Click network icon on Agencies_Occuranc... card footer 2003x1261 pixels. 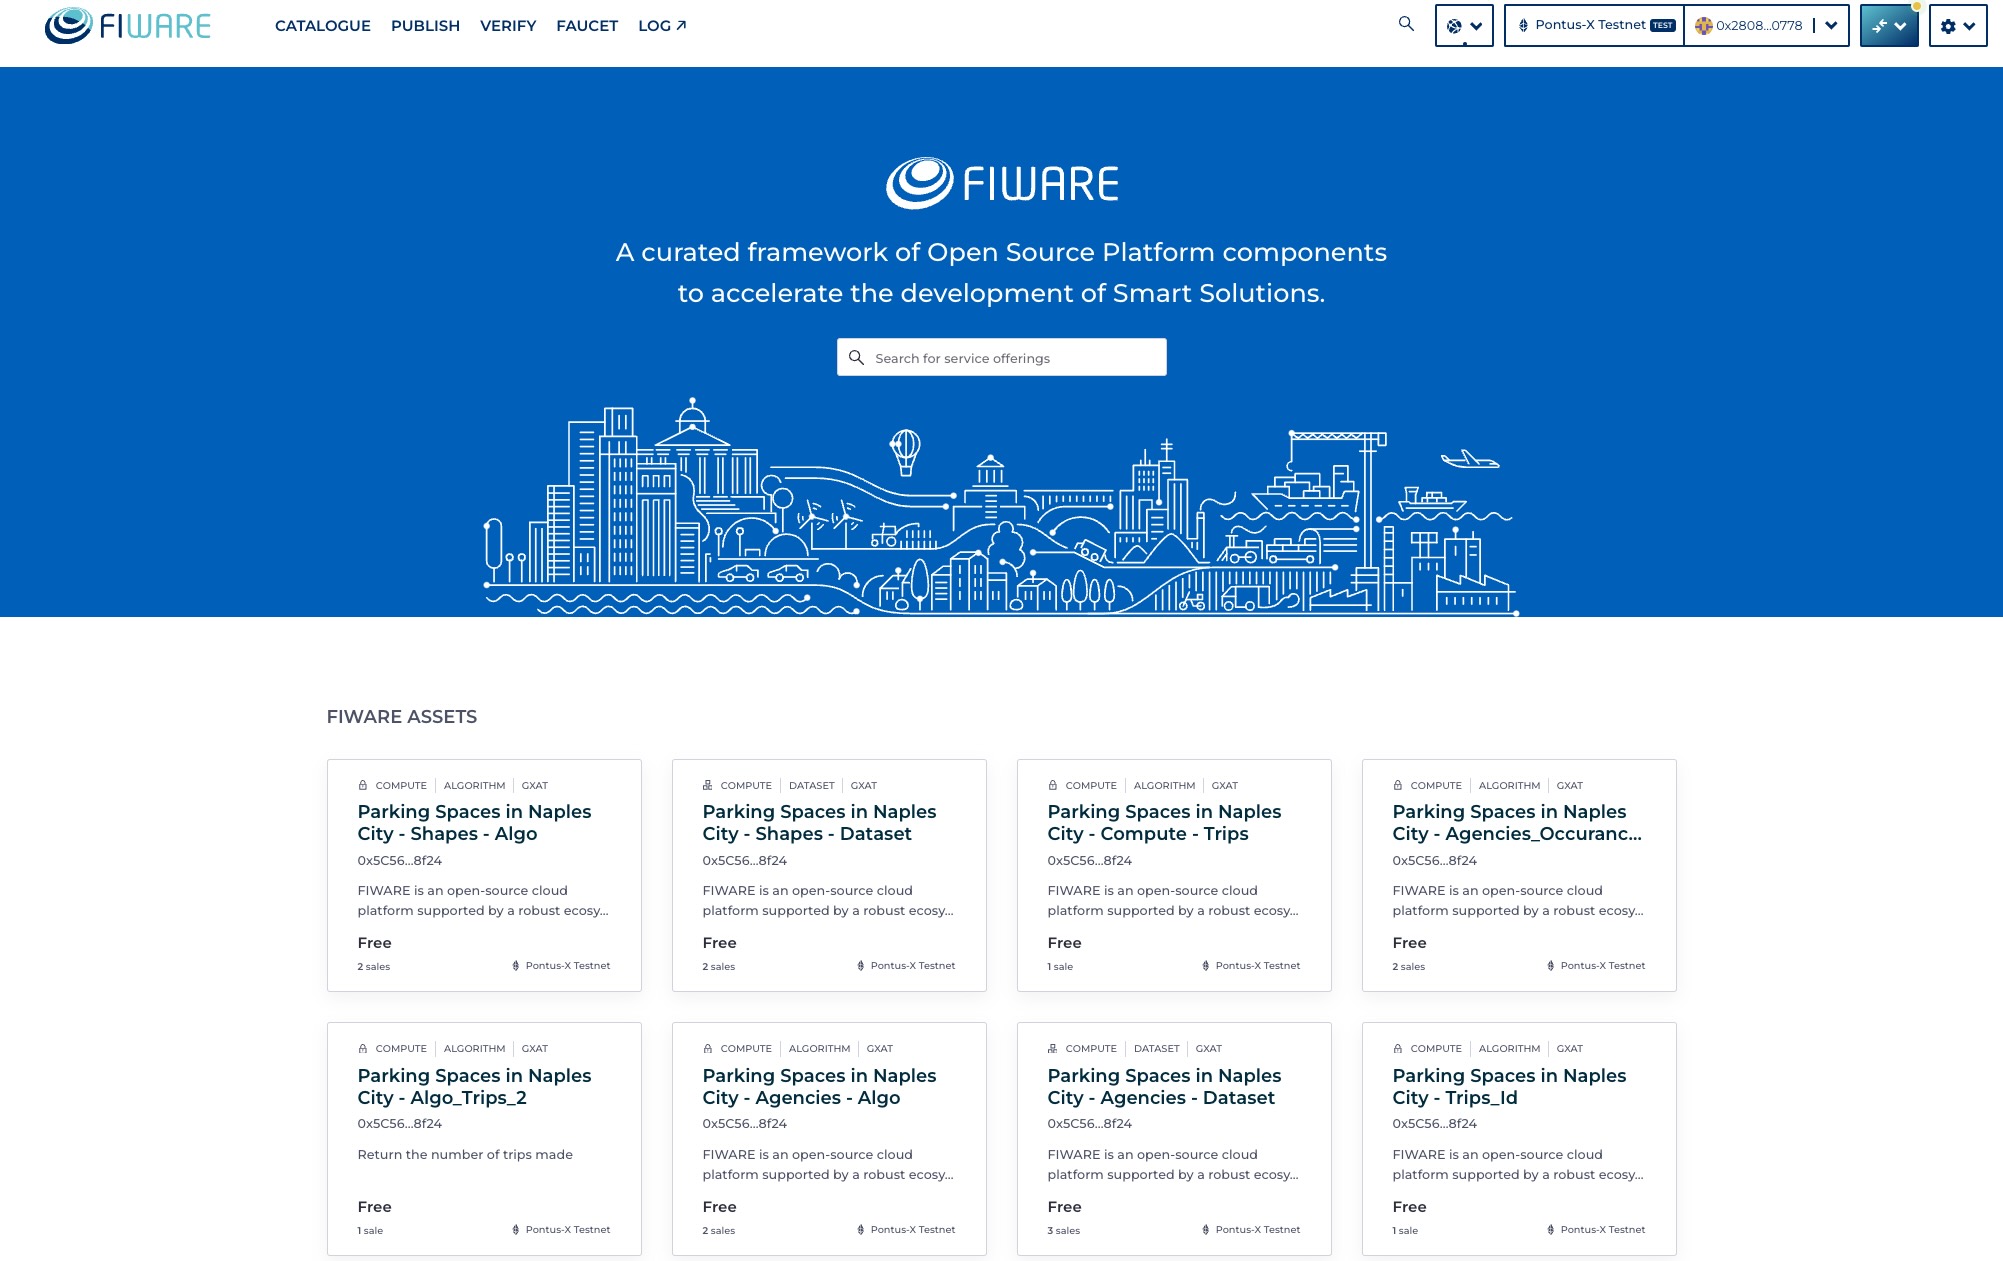(x=1551, y=966)
